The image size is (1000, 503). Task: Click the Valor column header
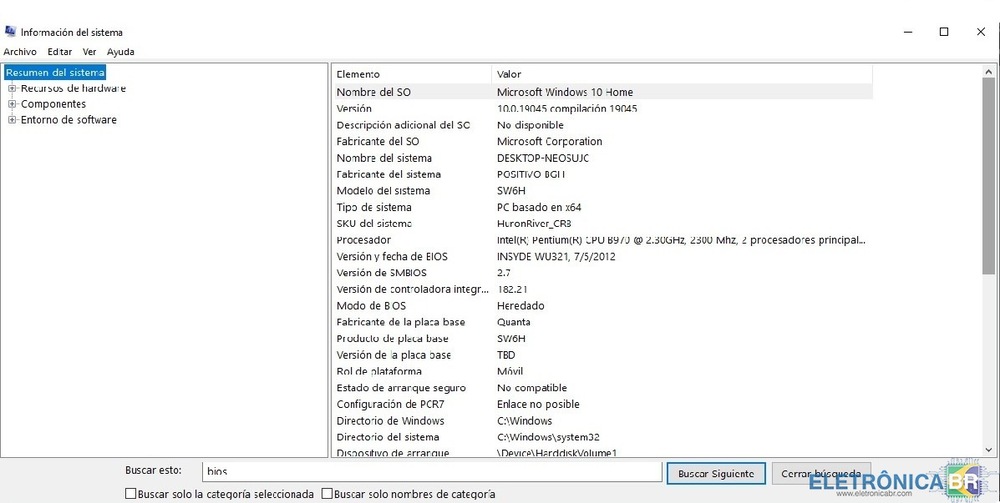coord(680,74)
